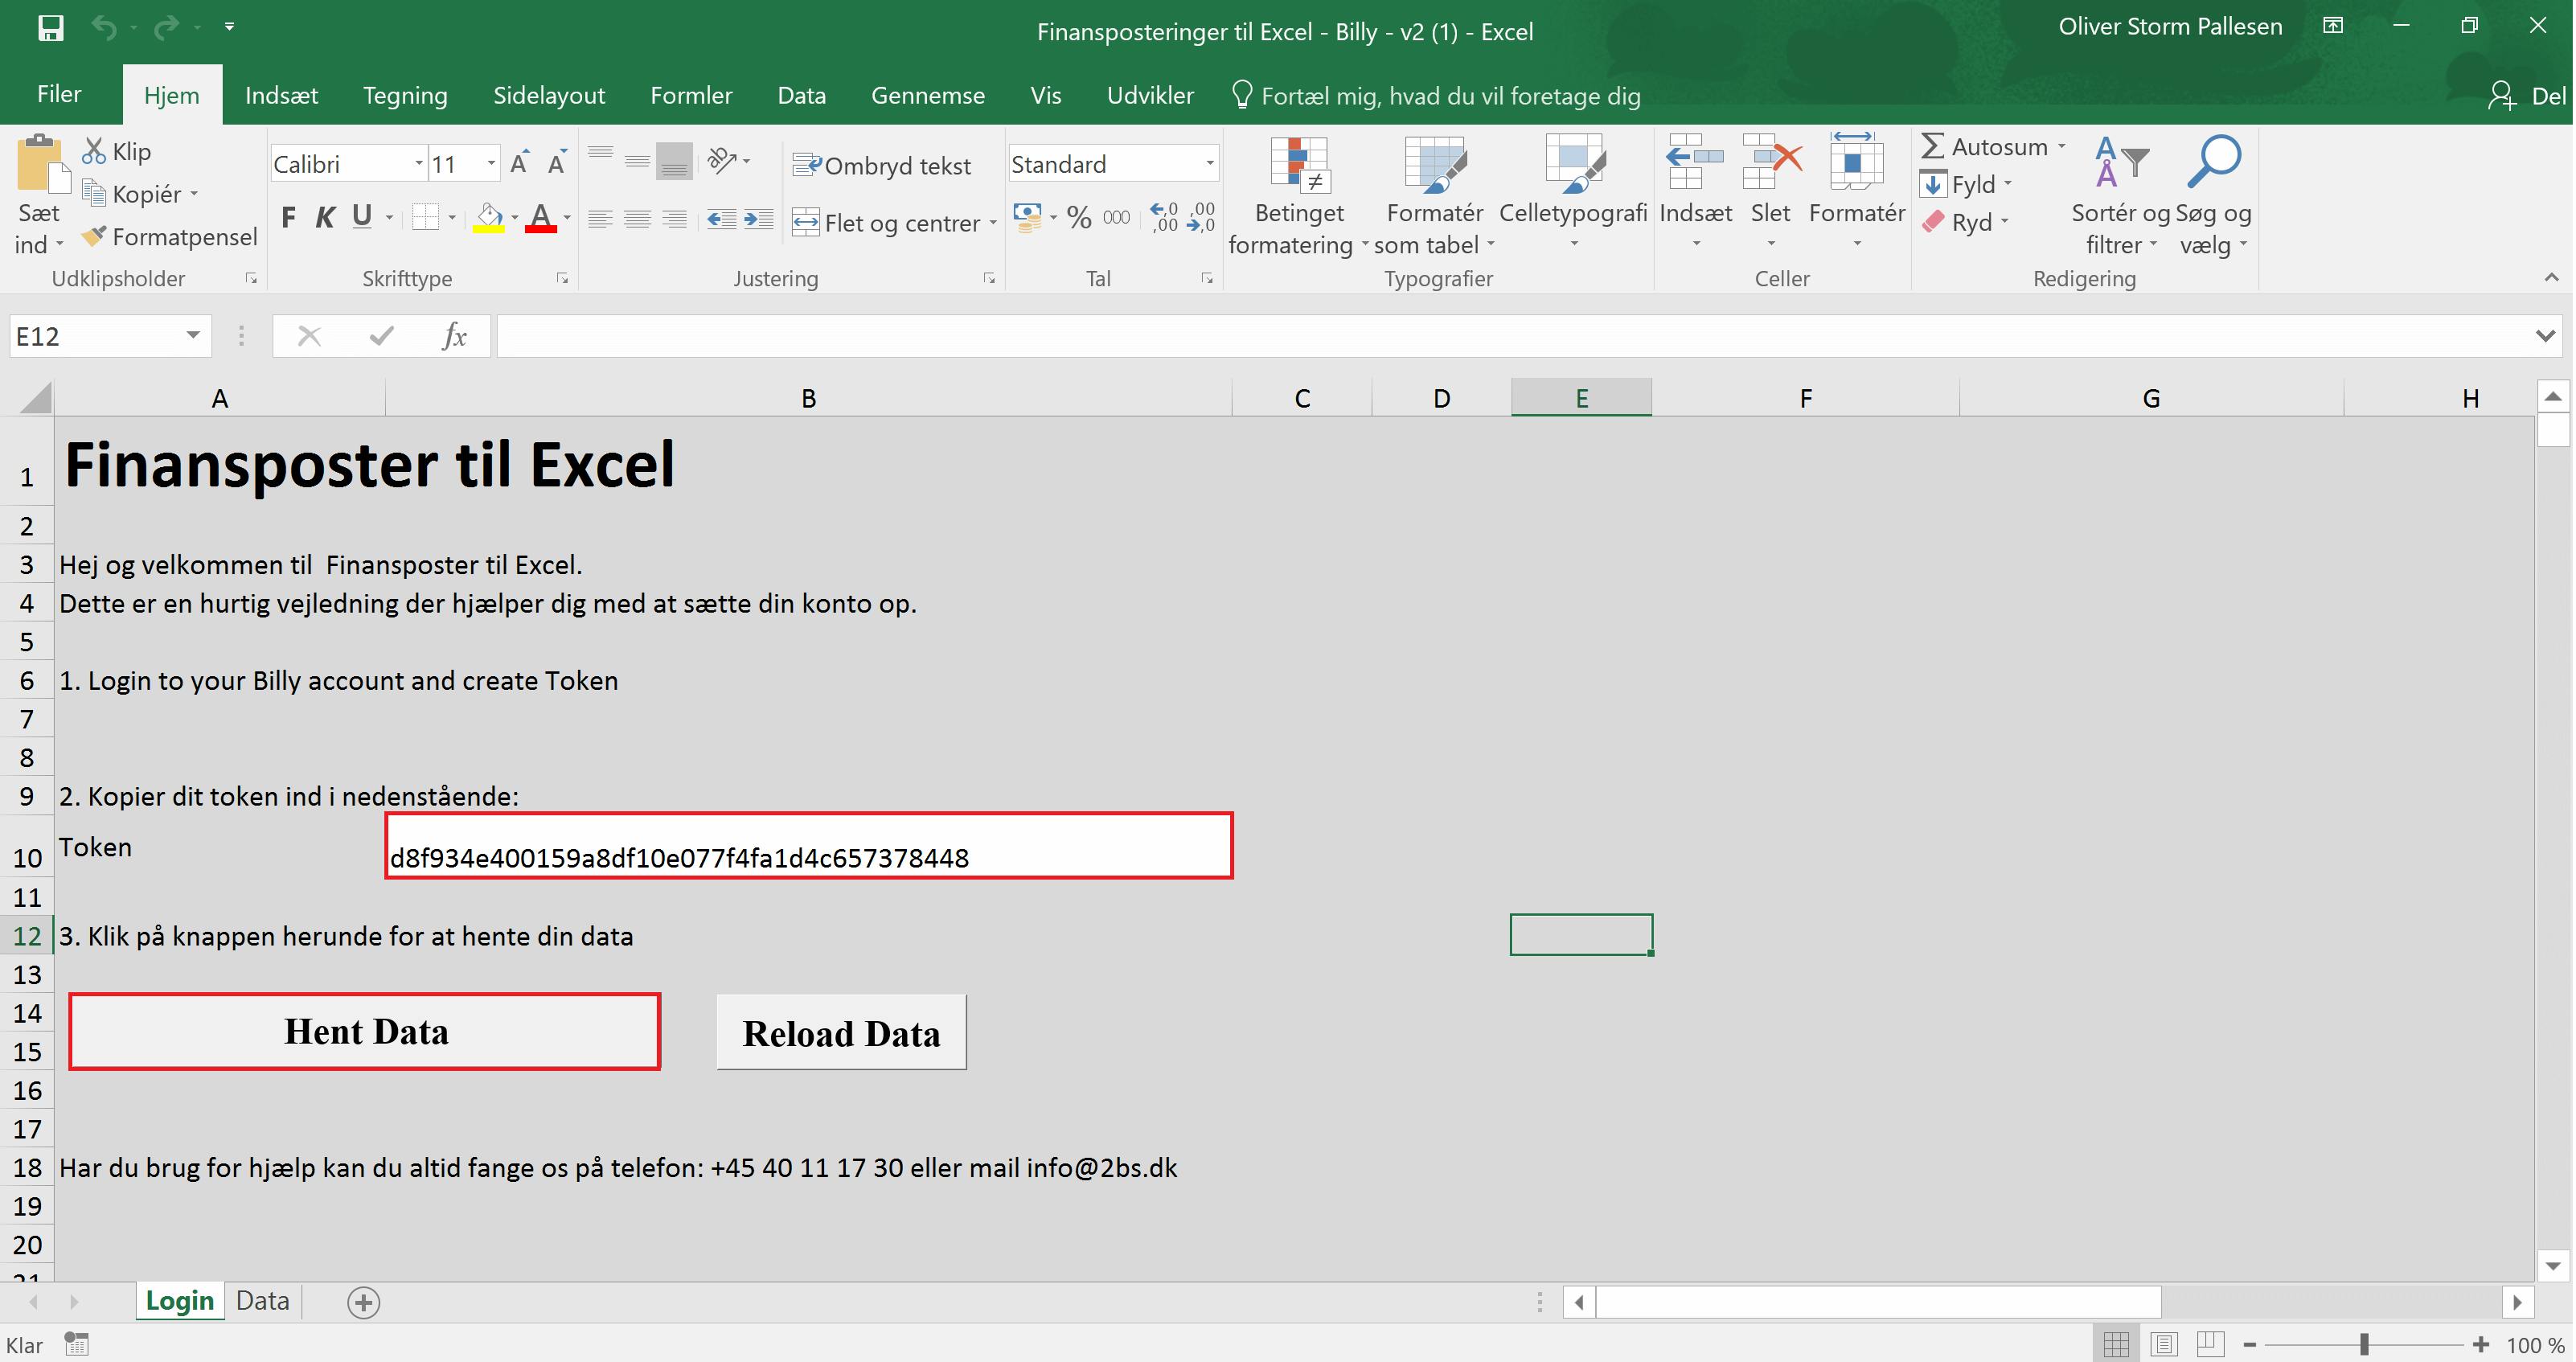
Task: Click the Kopiér copy icon
Action: [94, 193]
